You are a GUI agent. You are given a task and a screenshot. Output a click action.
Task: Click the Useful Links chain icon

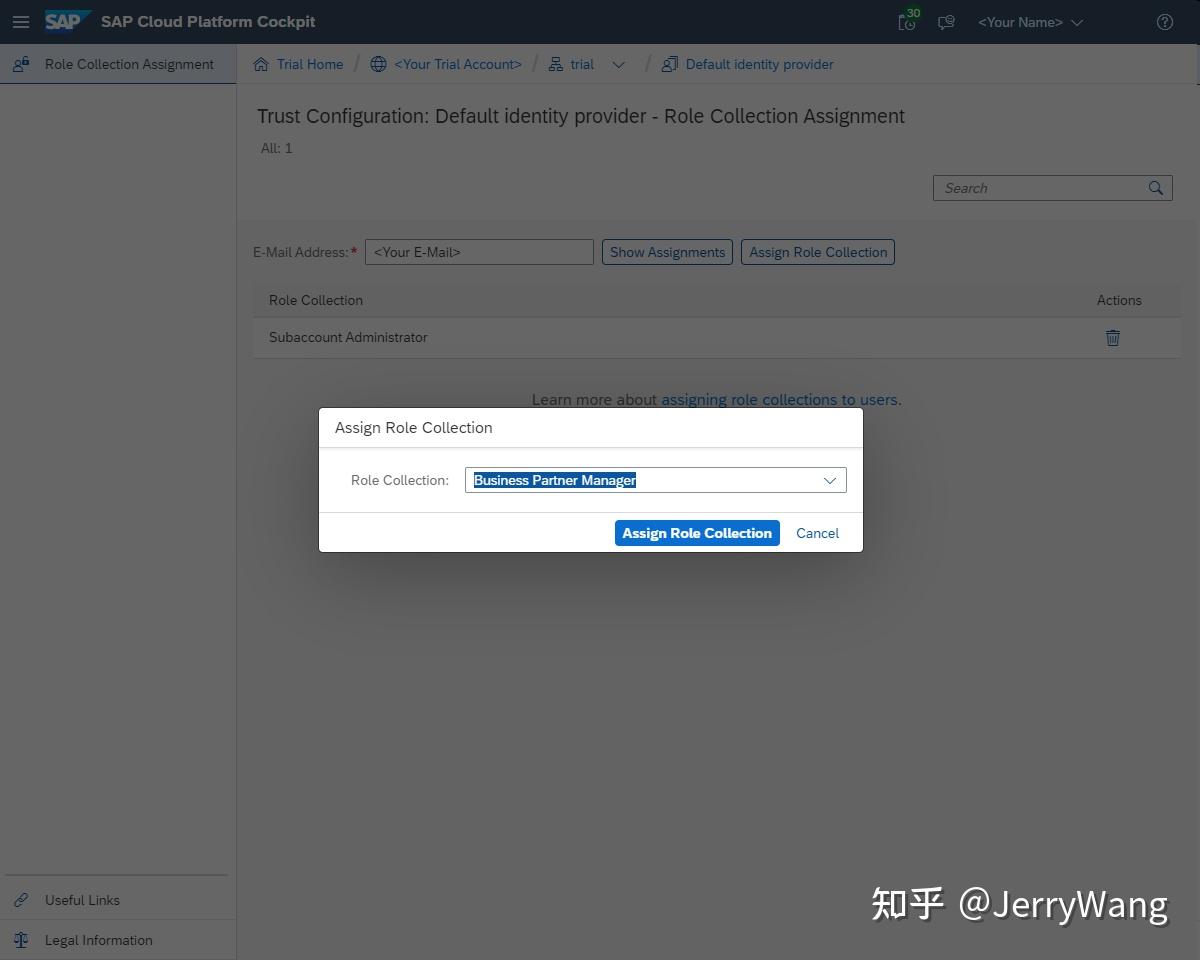(21, 900)
